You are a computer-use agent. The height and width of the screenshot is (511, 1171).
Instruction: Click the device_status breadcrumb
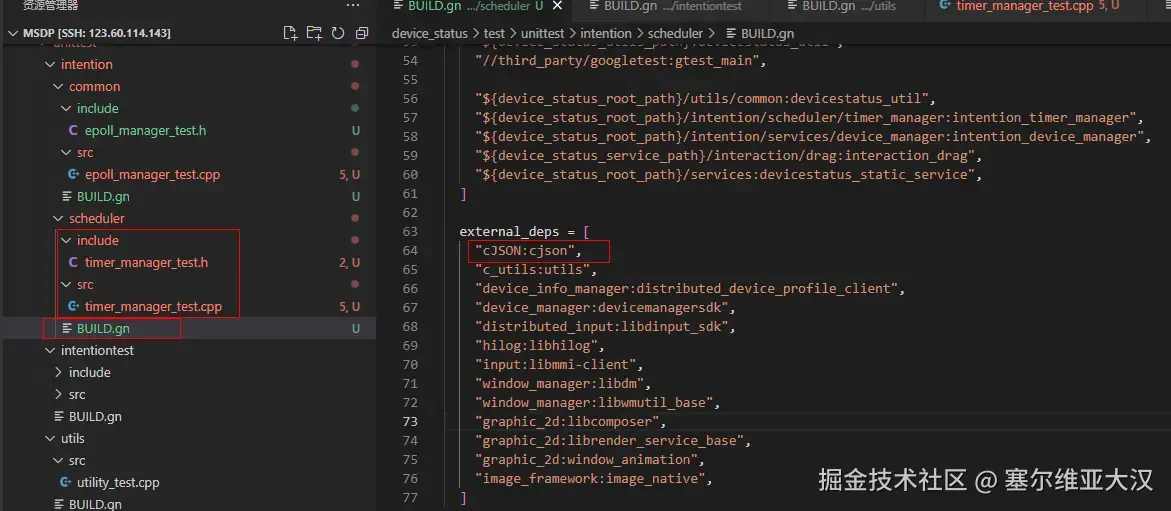click(x=429, y=34)
